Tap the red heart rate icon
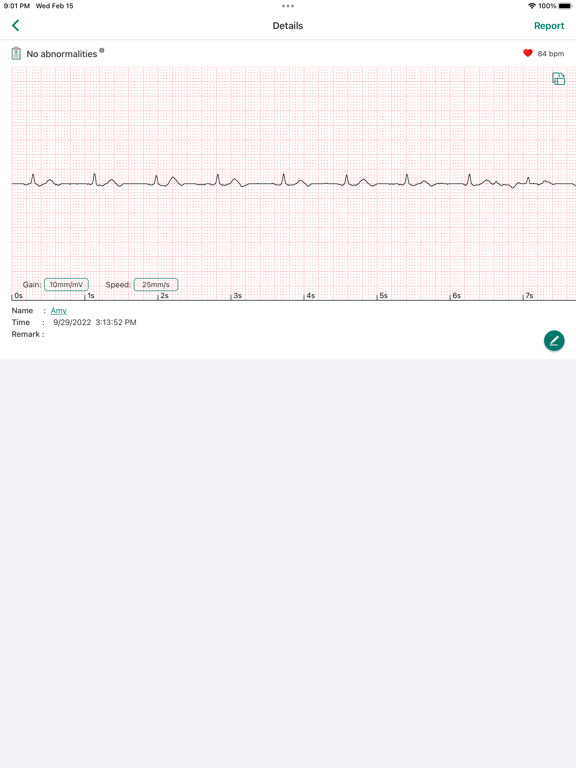 528,53
